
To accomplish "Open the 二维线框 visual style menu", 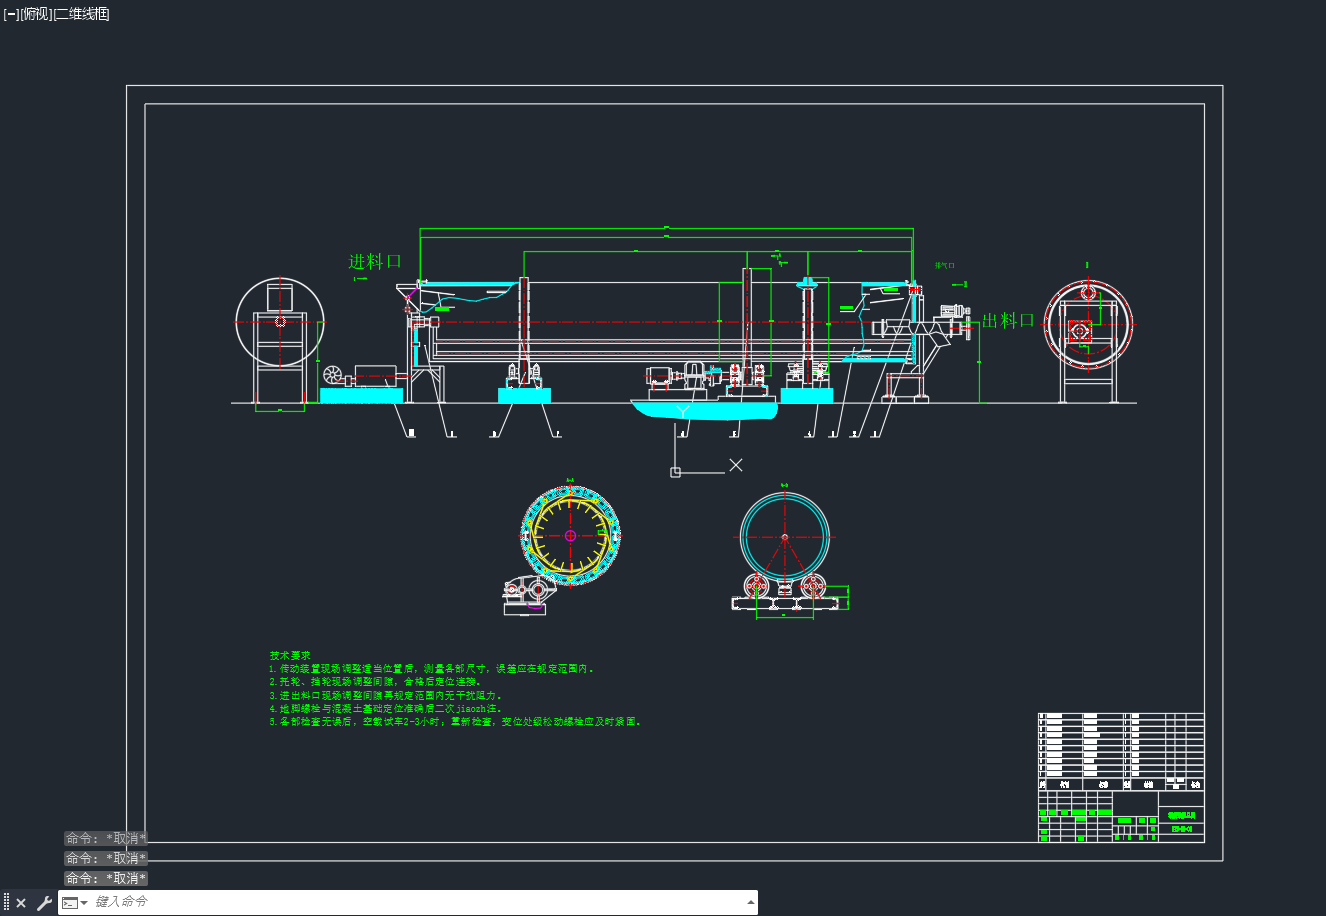I will pos(81,14).
